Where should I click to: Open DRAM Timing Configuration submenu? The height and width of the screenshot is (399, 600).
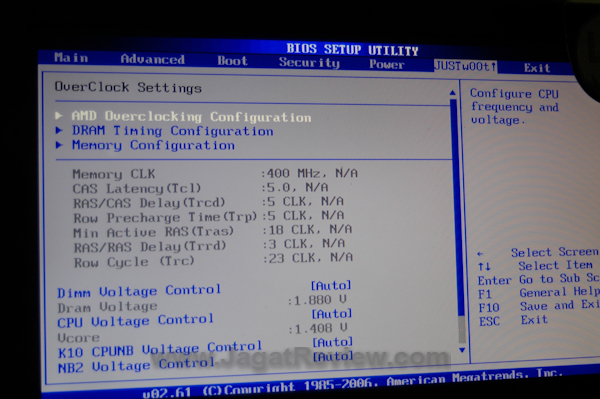173,131
